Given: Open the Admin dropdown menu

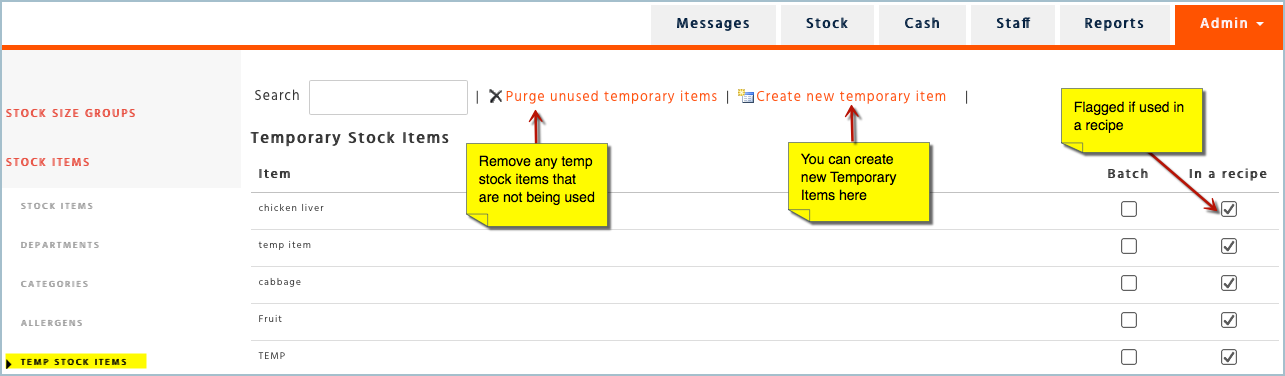Looking at the screenshot, I should click(x=1229, y=25).
